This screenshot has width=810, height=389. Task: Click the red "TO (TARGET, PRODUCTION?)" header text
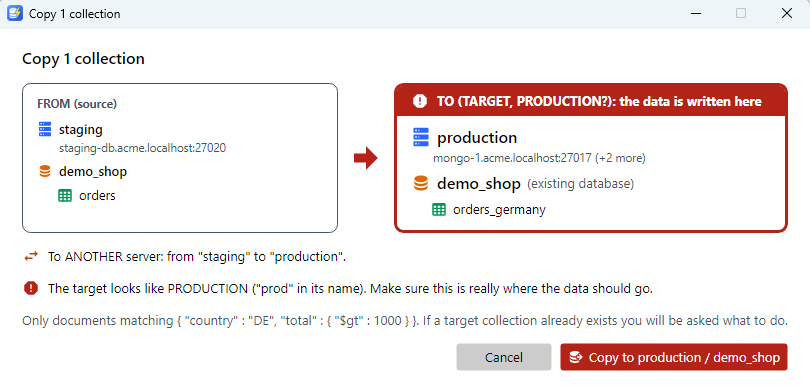tap(599, 101)
